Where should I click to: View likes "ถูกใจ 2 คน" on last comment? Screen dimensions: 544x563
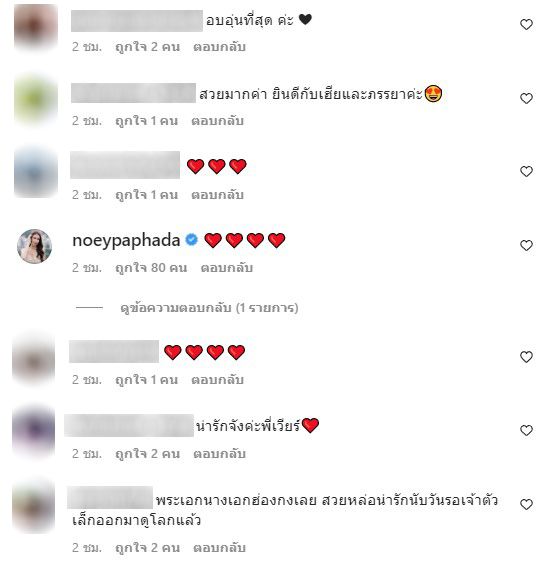(147, 548)
